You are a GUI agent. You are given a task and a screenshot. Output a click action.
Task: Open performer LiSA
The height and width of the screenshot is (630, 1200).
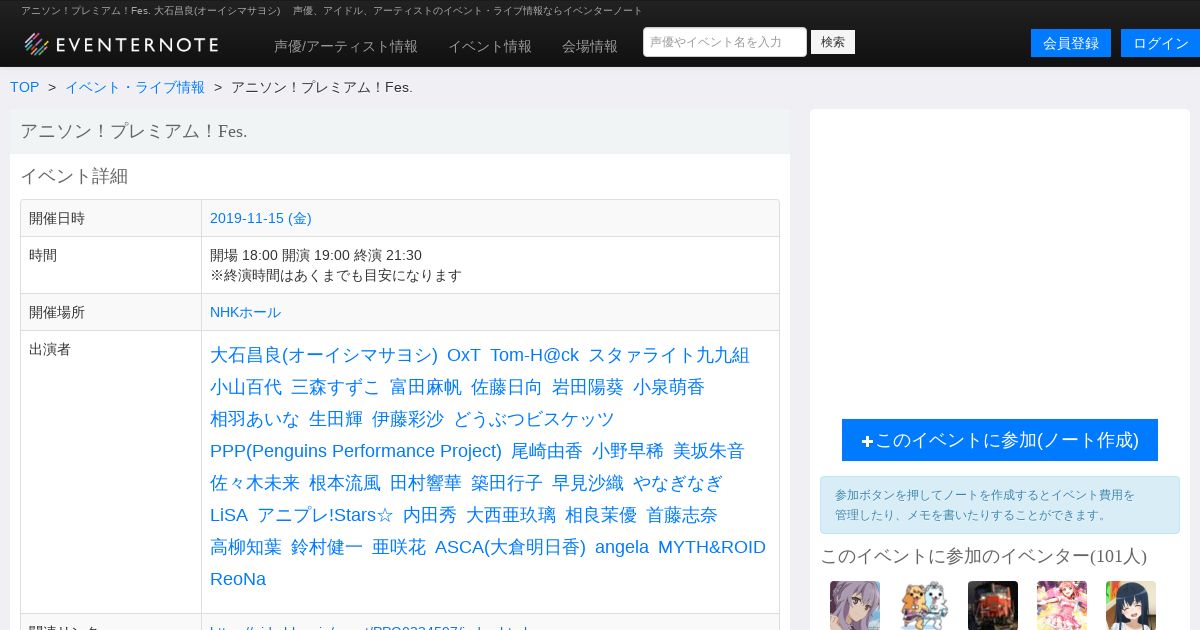(x=229, y=515)
